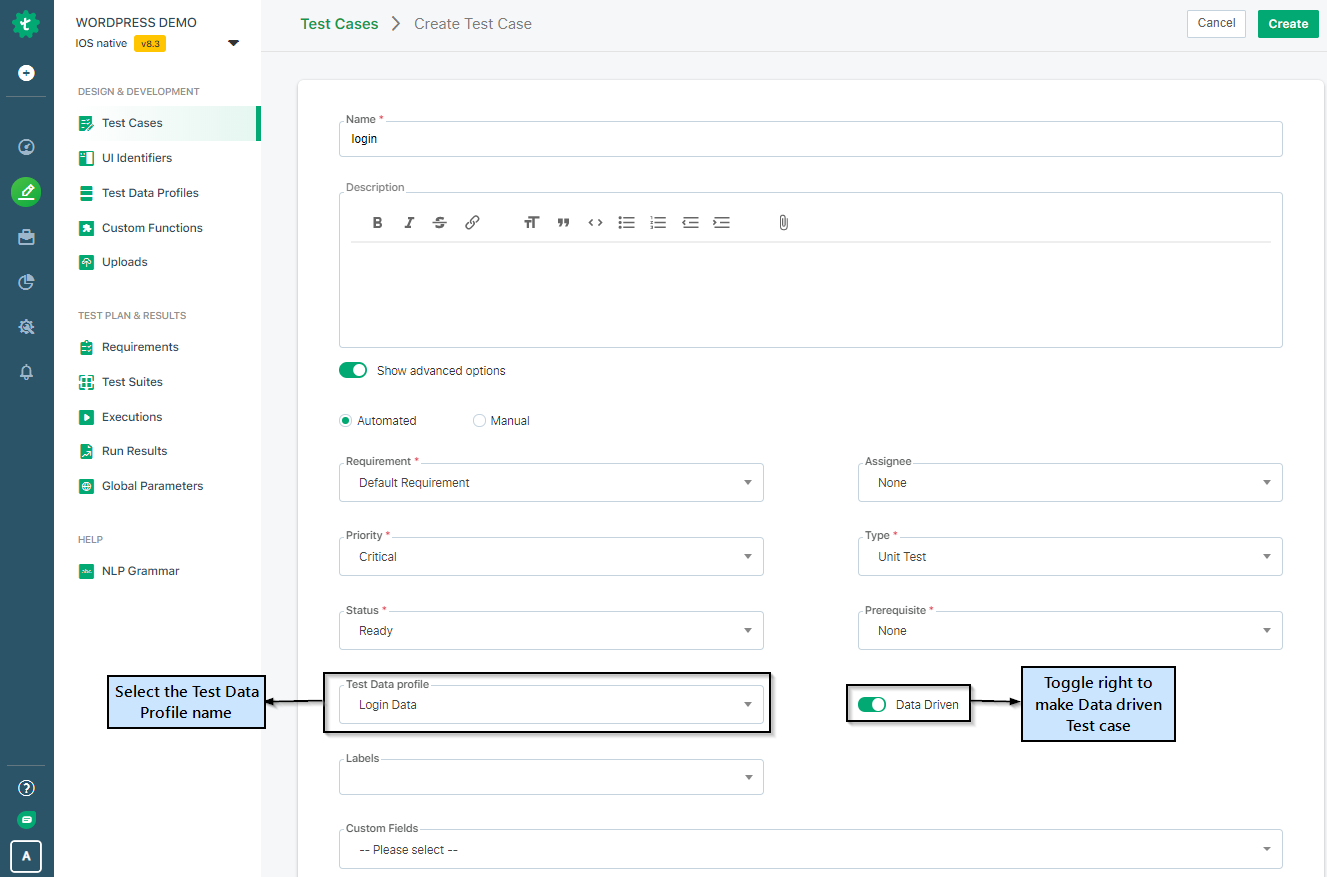Start a bulleted list in the description
This screenshot has height=877, width=1327.
[626, 222]
